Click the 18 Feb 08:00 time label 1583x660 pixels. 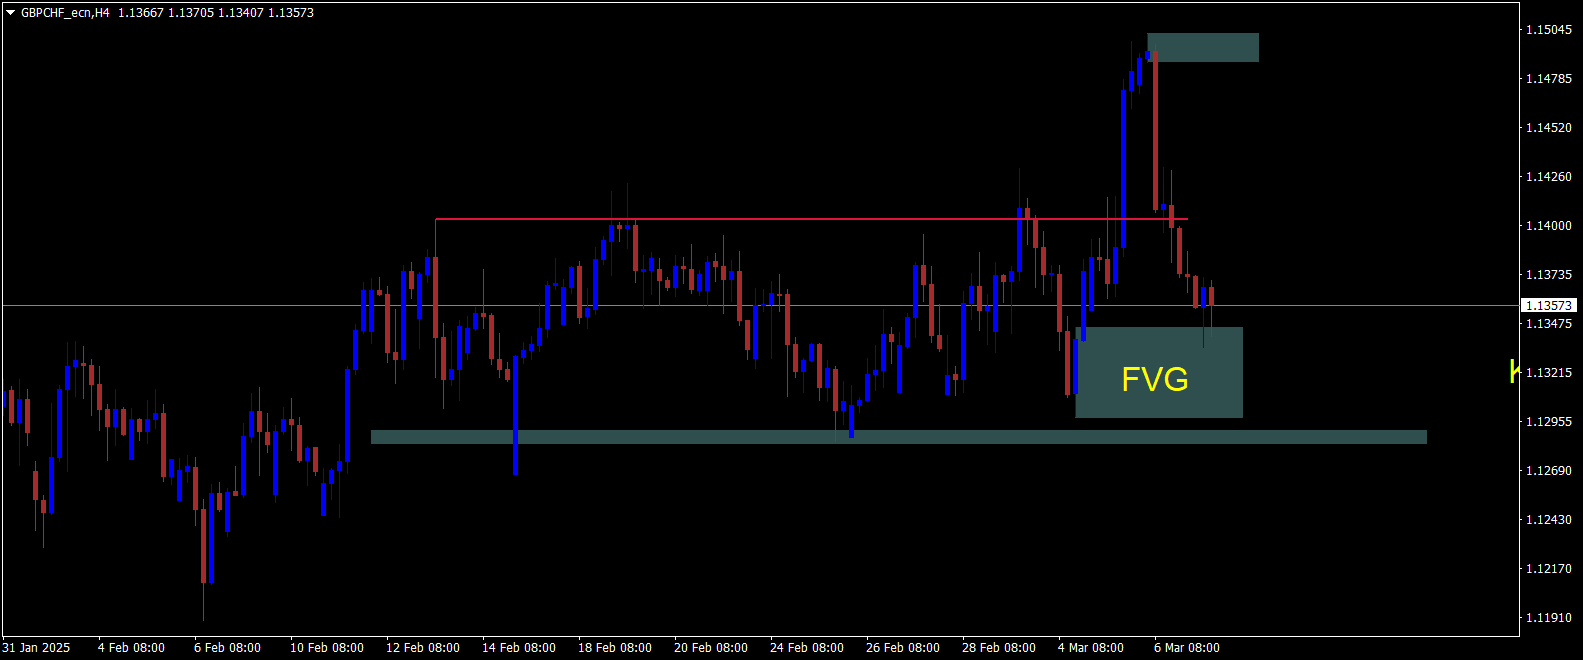point(615,648)
